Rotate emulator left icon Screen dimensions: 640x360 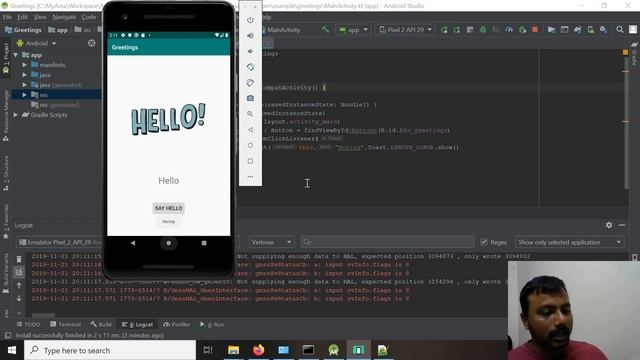[250, 67]
